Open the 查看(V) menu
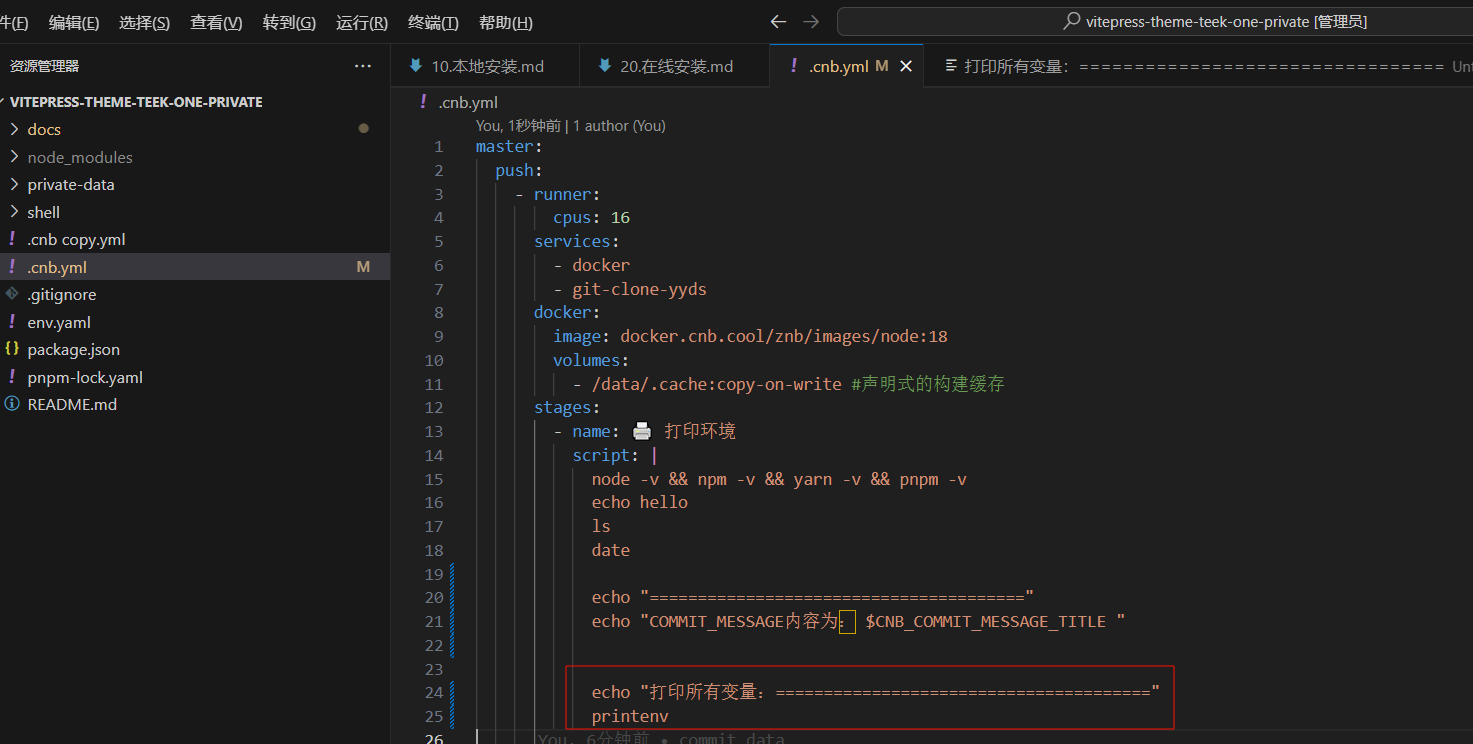1473x744 pixels. pos(217,23)
